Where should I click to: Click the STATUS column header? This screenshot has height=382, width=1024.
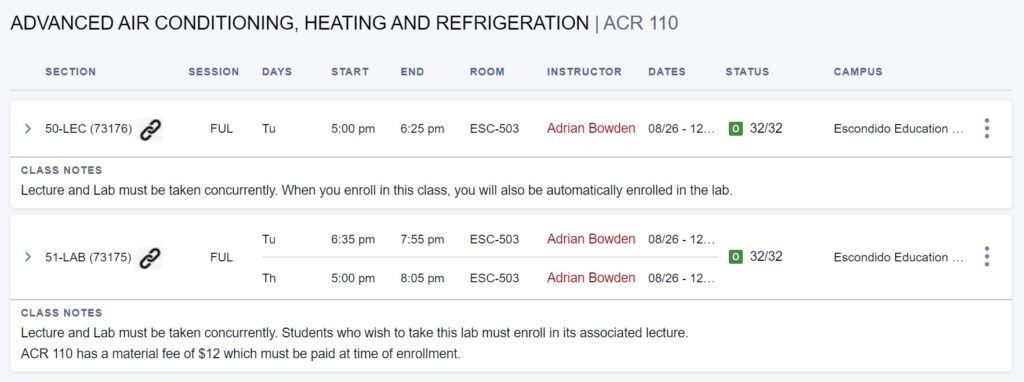click(x=747, y=72)
